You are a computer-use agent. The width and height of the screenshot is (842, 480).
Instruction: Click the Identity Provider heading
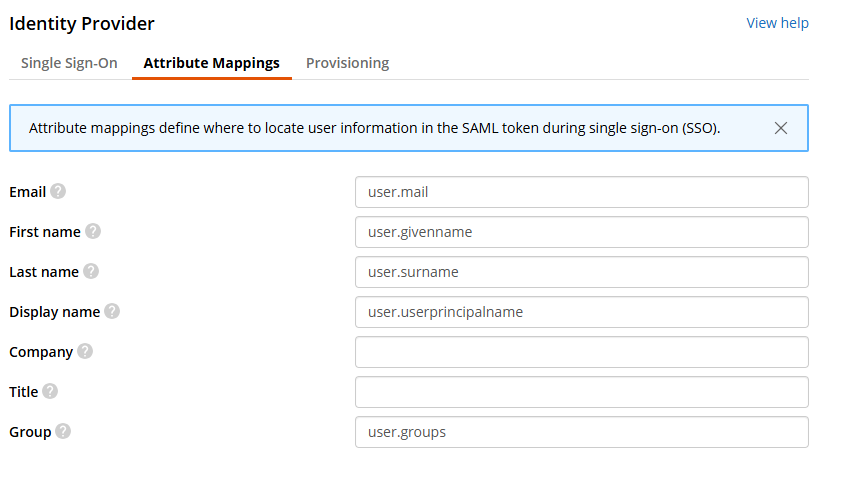(x=82, y=23)
